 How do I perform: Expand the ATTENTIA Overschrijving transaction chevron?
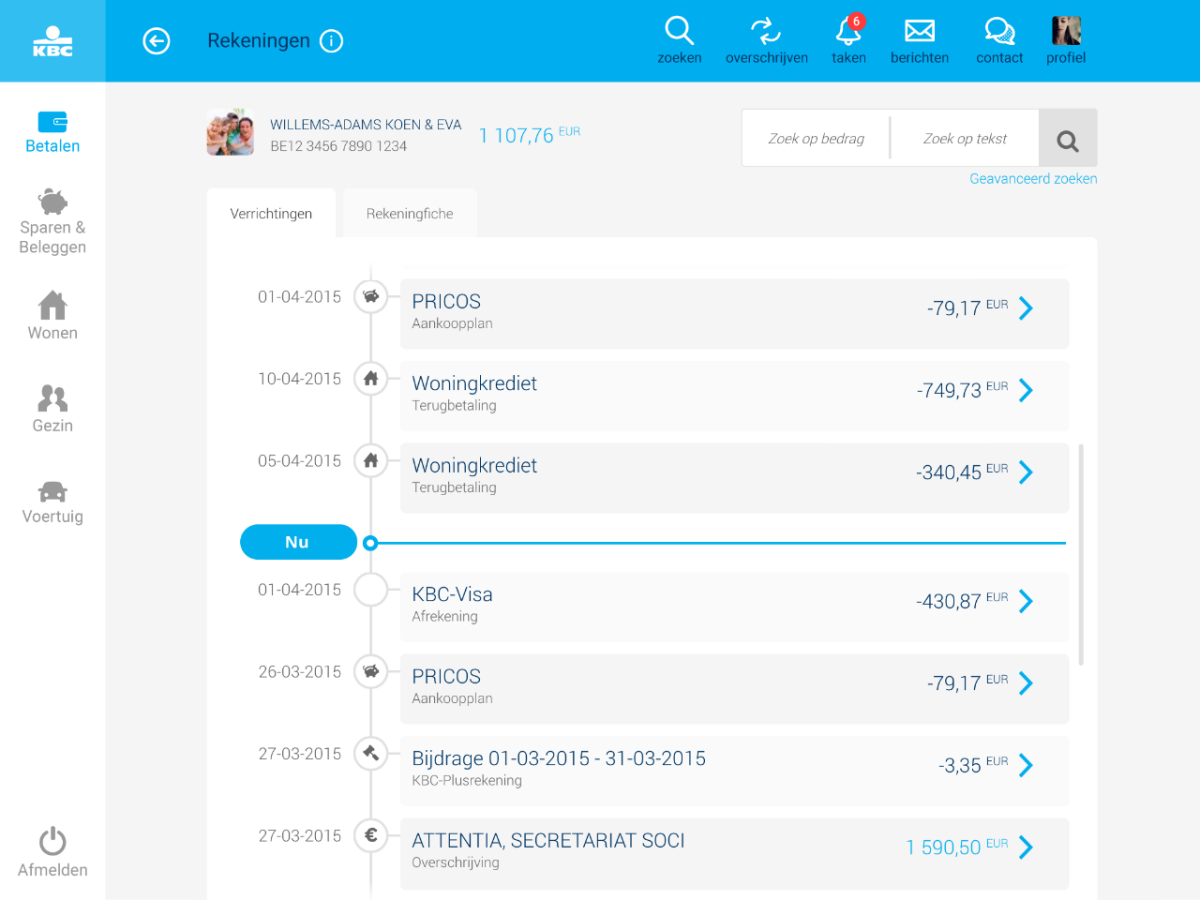coord(1025,848)
